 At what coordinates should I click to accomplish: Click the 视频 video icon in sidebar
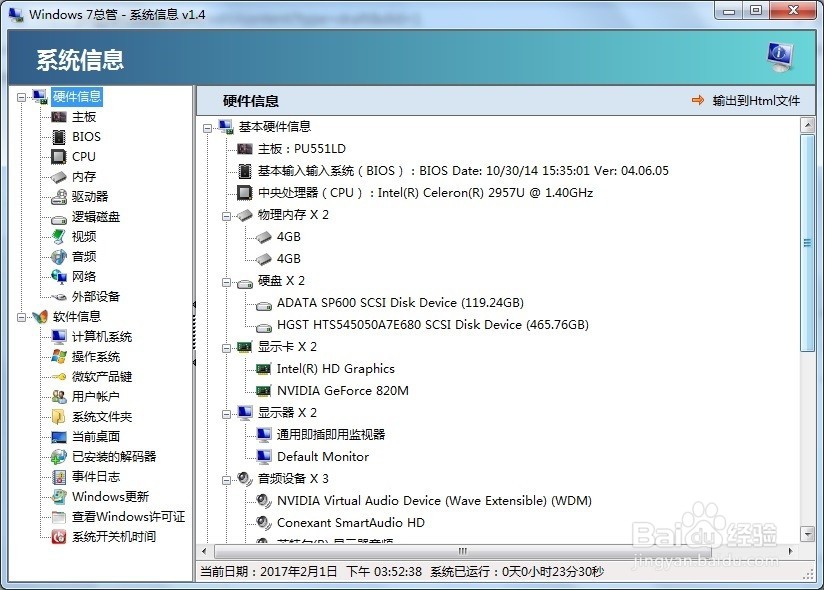click(59, 236)
